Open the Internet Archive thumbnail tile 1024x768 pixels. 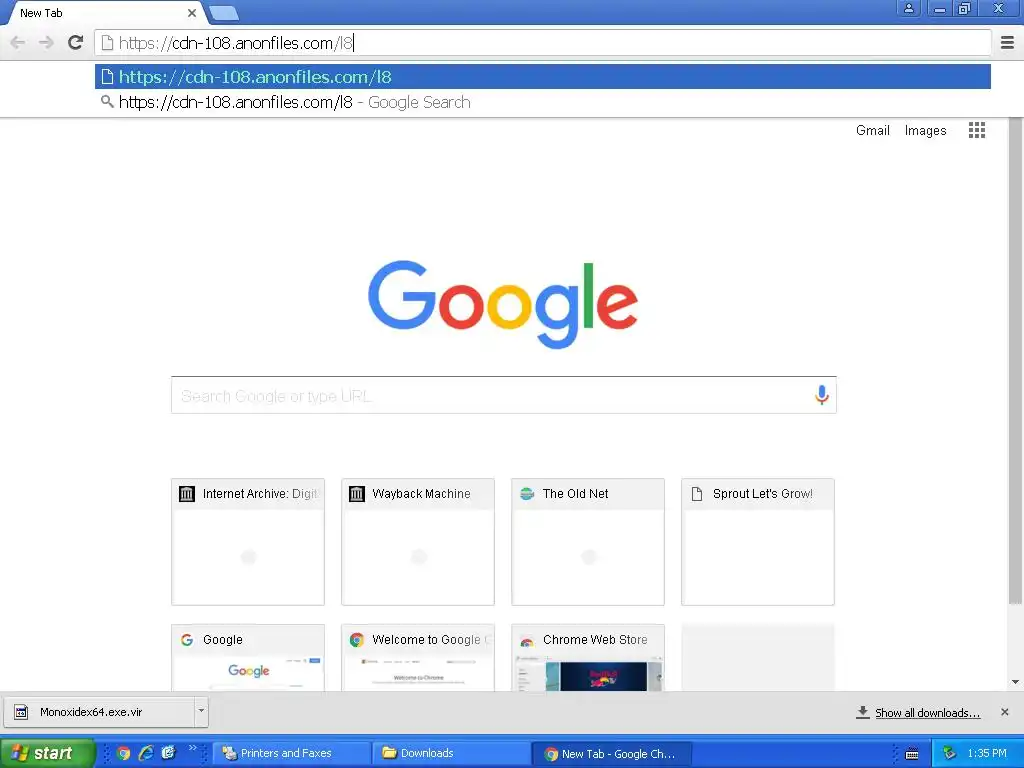(248, 542)
